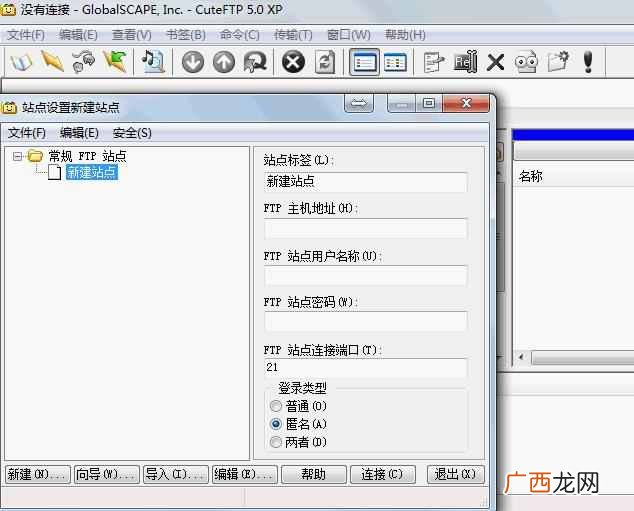This screenshot has width=634, height=511.
Task: Click the 向导(W)... button
Action: [107, 474]
